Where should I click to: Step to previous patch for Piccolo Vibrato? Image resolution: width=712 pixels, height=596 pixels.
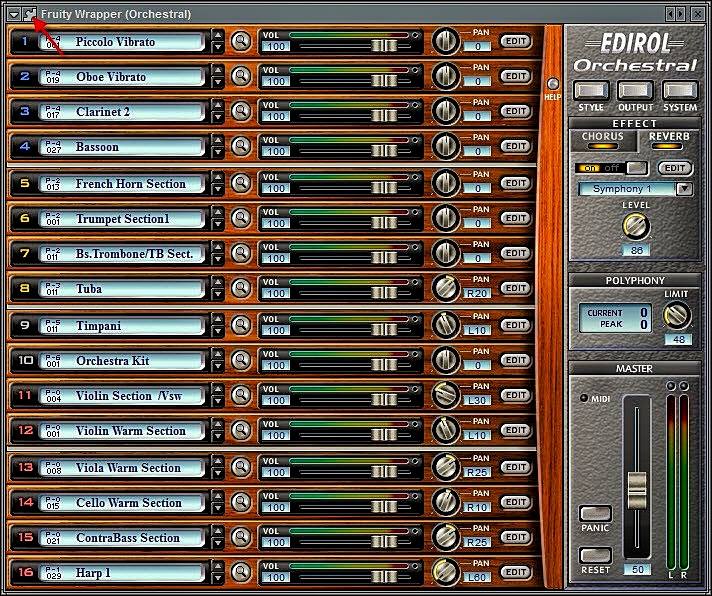tap(218, 35)
